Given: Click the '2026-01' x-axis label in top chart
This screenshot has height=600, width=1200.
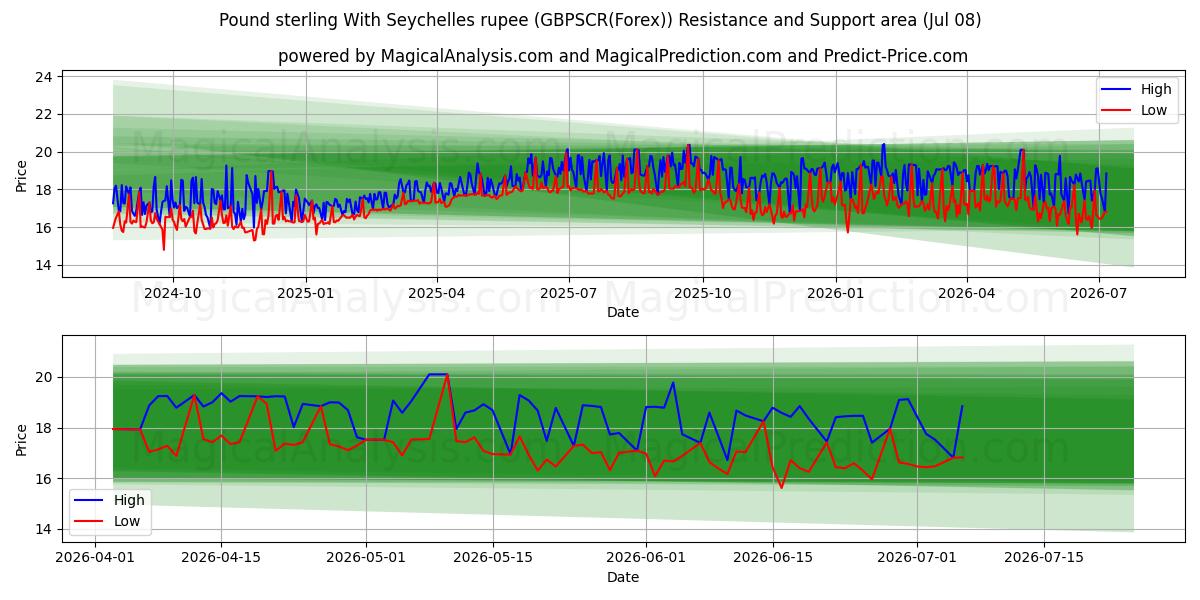Looking at the screenshot, I should coord(835,295).
